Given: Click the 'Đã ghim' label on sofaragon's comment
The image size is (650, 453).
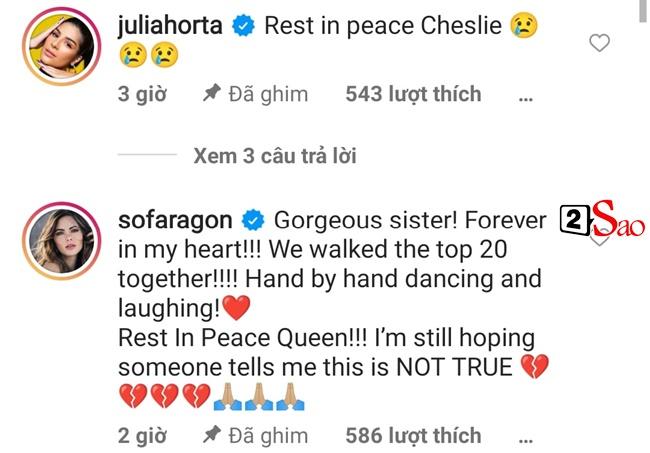Looking at the screenshot, I should point(268,436).
